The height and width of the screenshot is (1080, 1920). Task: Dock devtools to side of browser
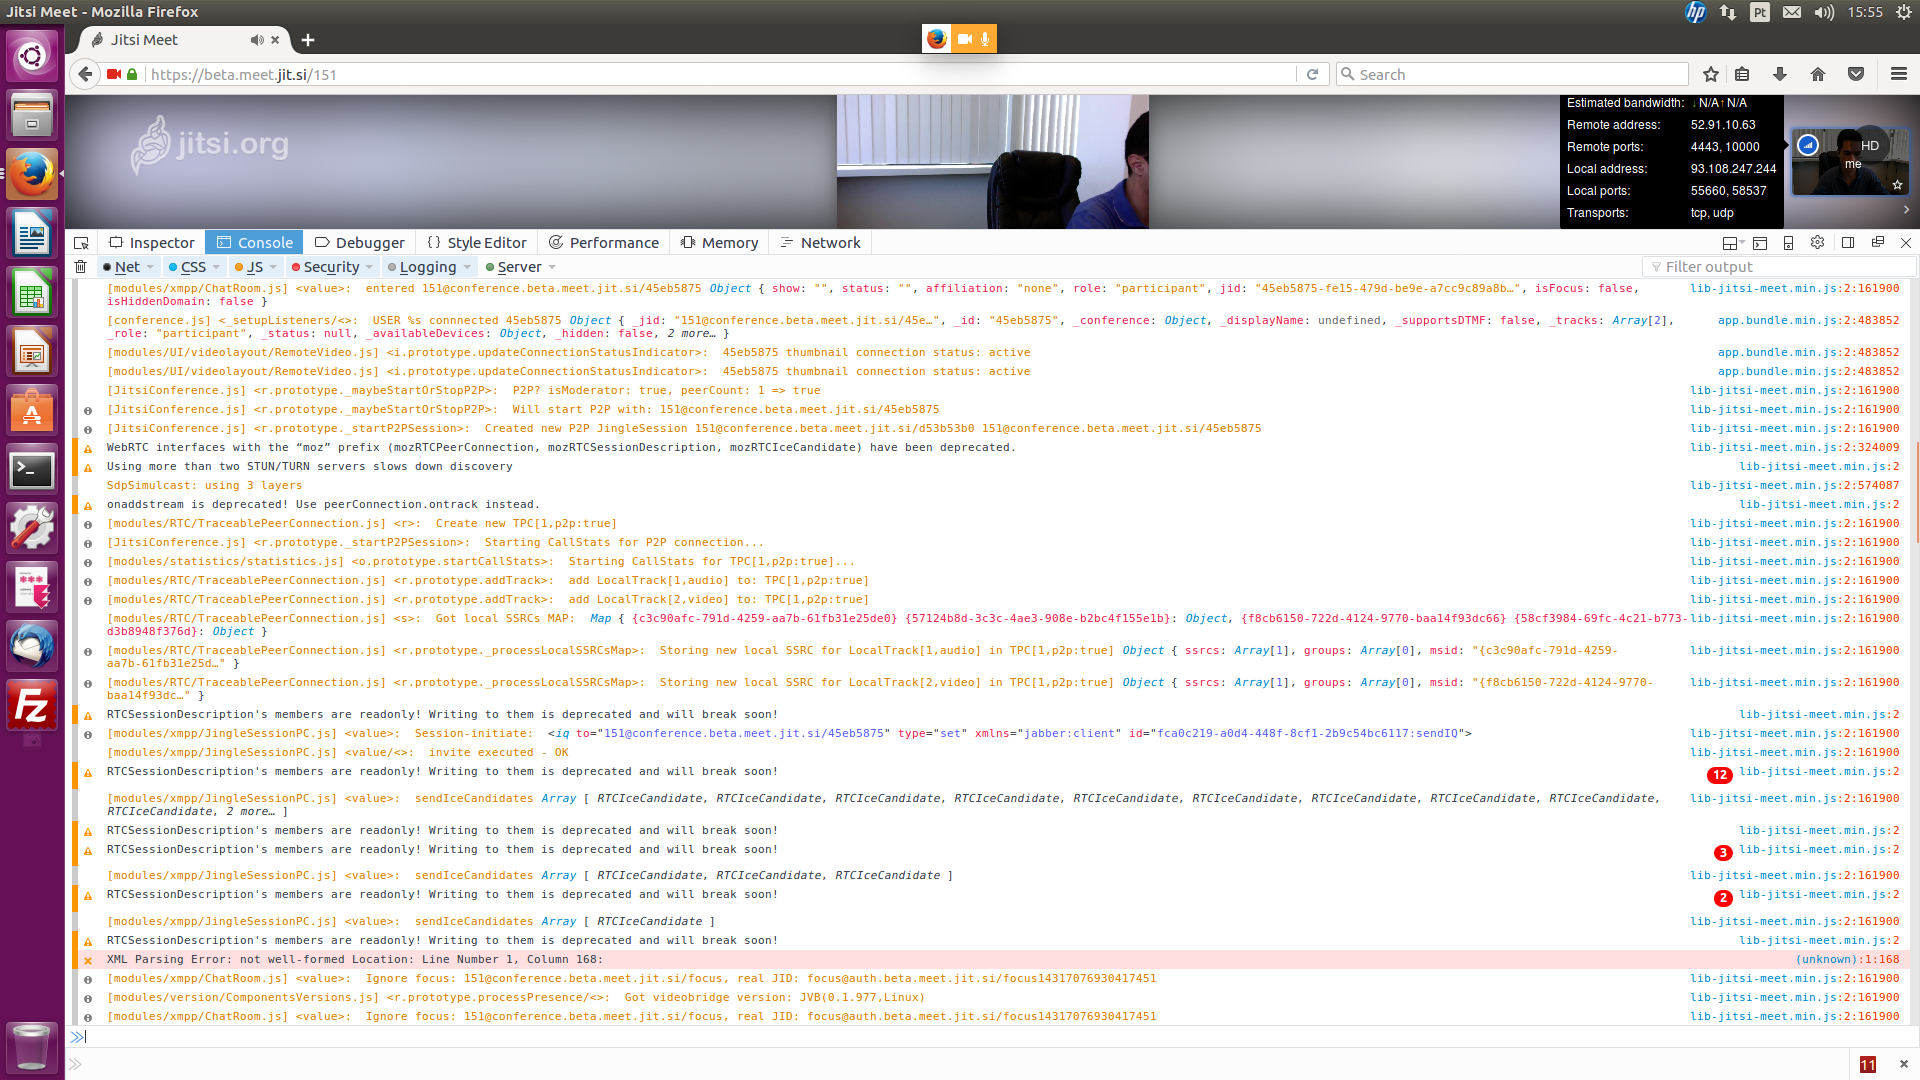pyautogui.click(x=1848, y=243)
